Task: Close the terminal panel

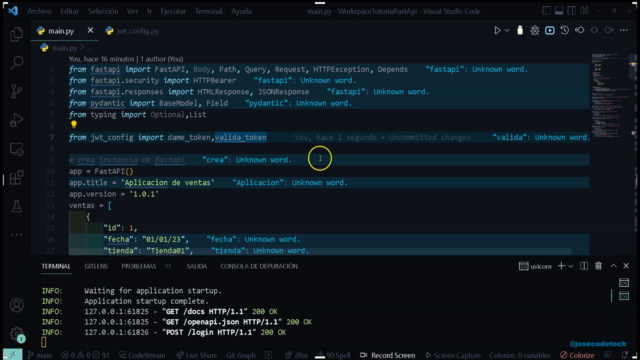Action: click(x=626, y=266)
